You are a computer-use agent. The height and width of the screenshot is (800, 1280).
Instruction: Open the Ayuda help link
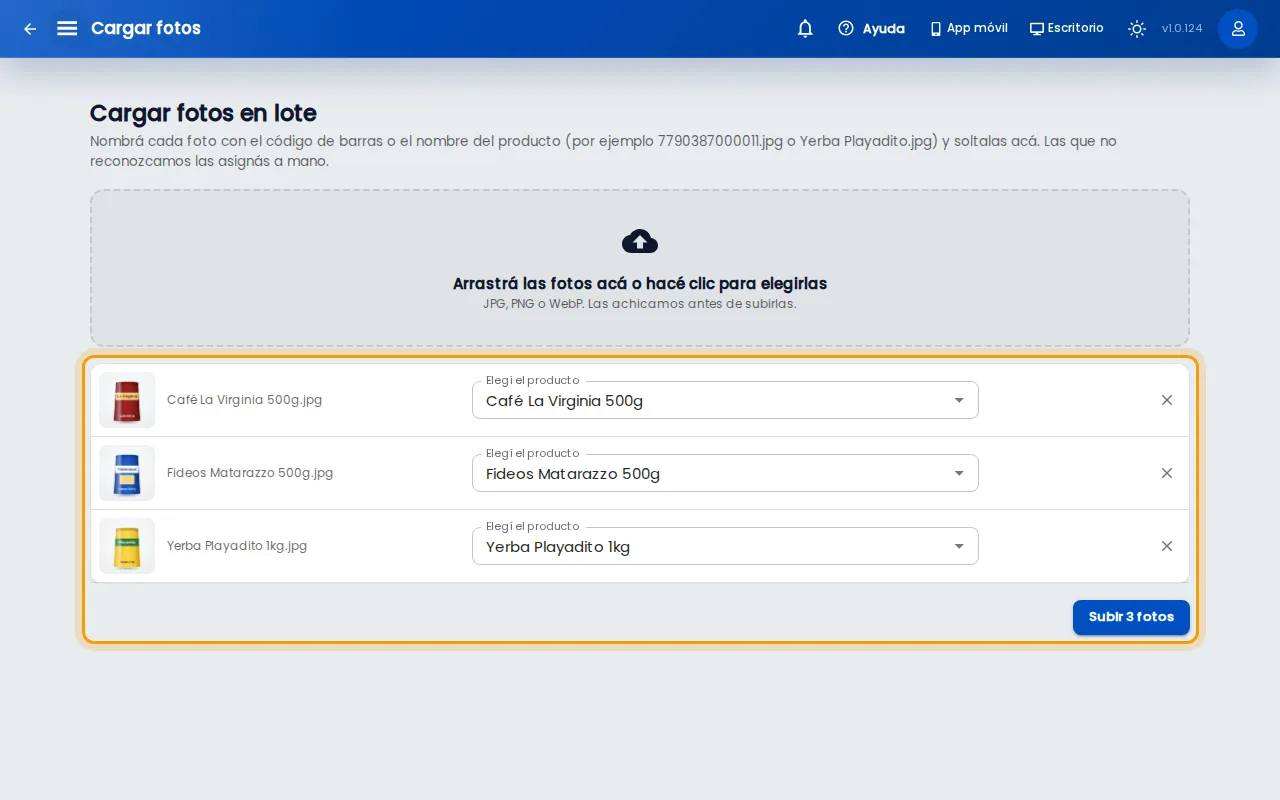click(x=871, y=29)
